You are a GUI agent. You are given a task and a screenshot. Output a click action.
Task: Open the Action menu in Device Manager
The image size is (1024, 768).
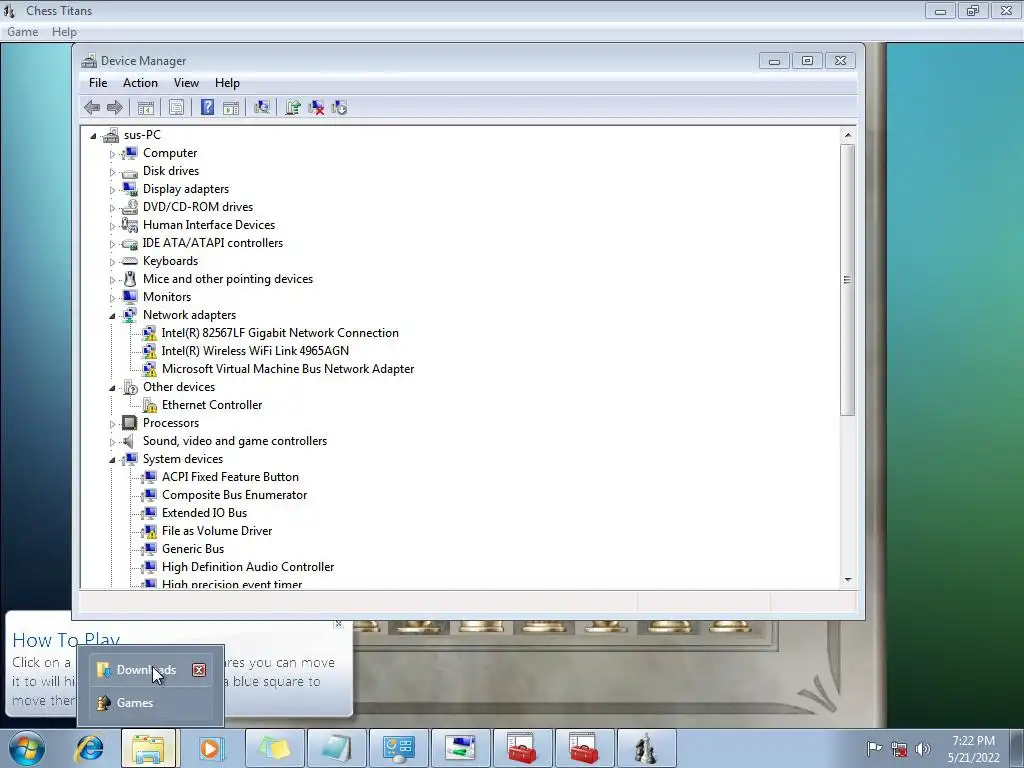(140, 83)
